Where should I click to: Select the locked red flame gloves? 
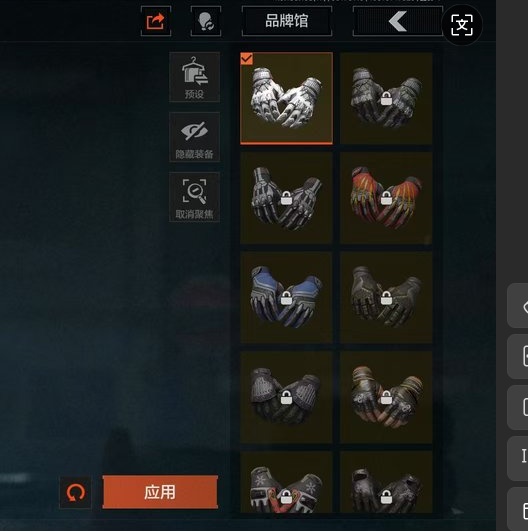(x=386, y=198)
